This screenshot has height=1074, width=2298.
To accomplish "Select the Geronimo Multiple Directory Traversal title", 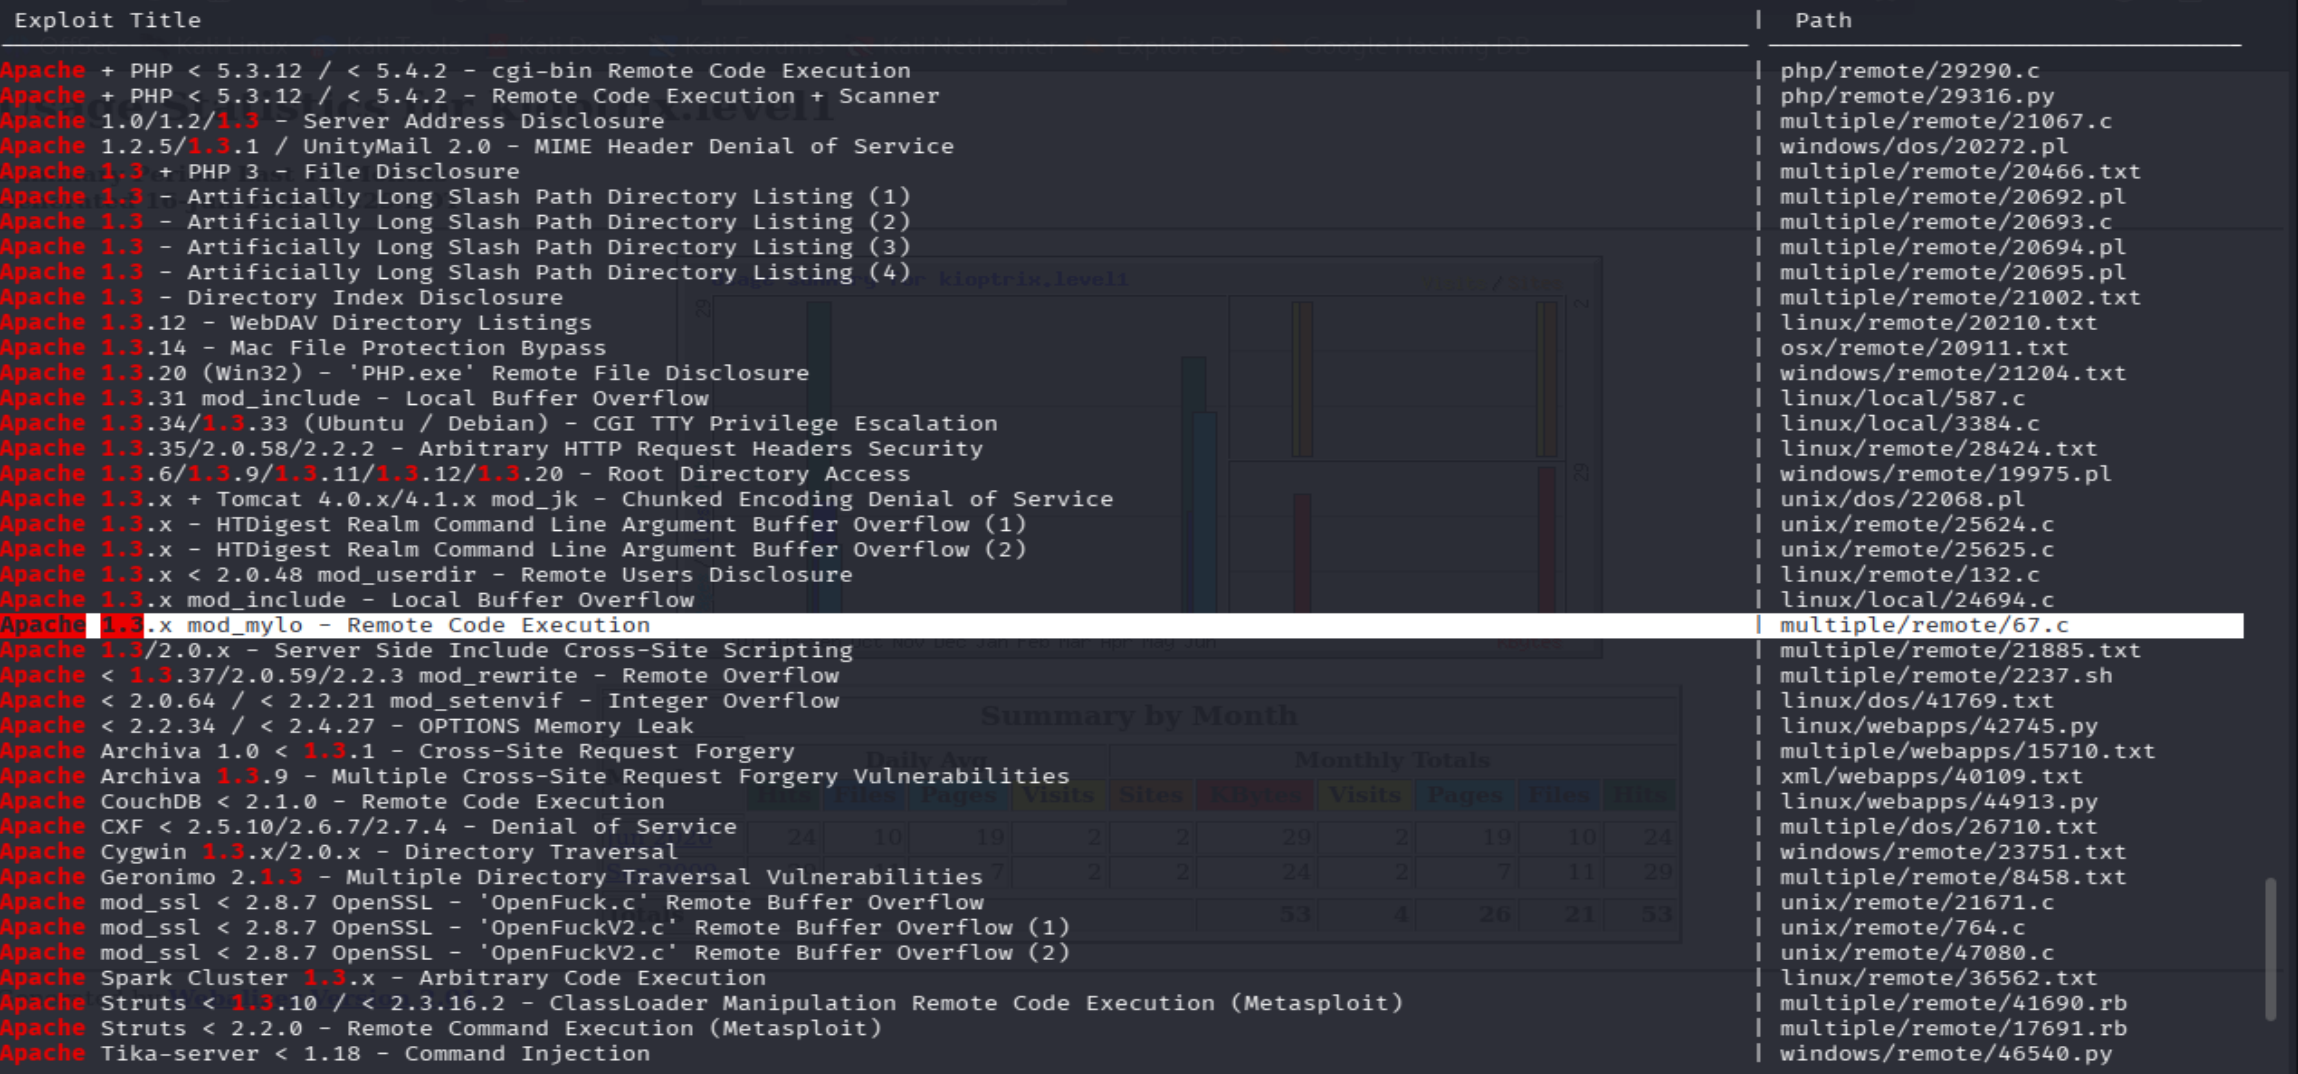I will click(491, 877).
